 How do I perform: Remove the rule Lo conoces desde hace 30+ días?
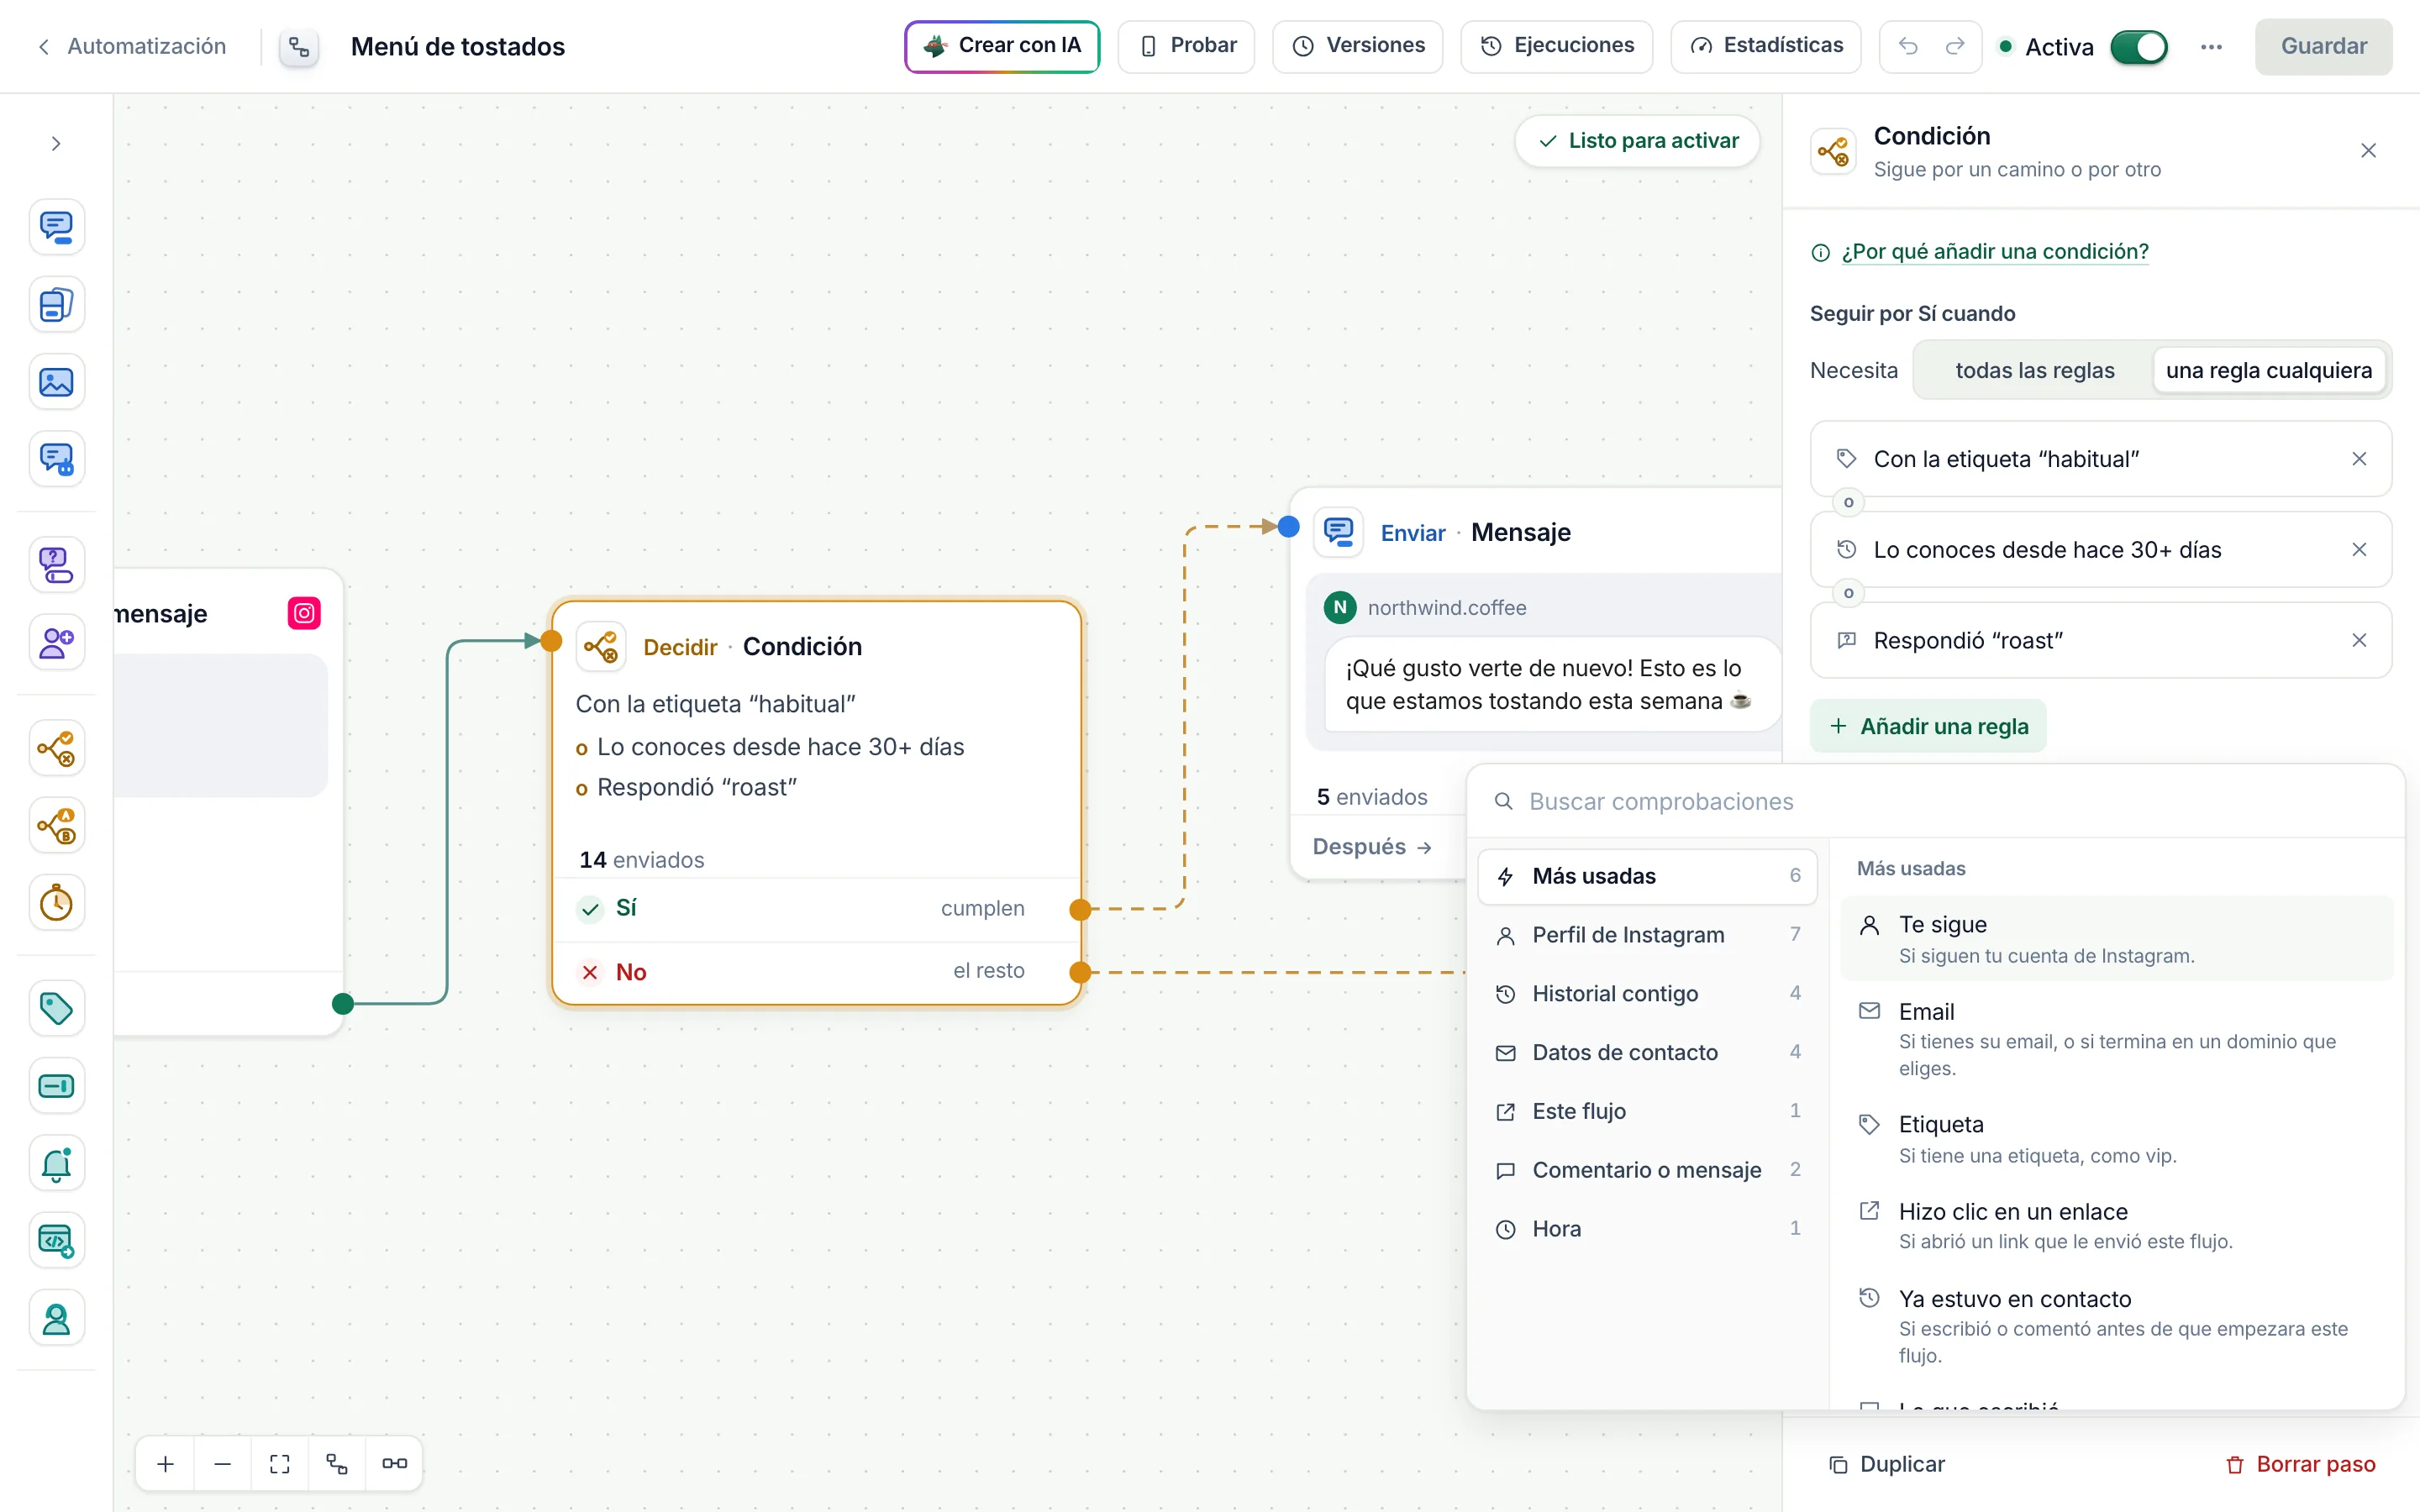pos(2359,550)
